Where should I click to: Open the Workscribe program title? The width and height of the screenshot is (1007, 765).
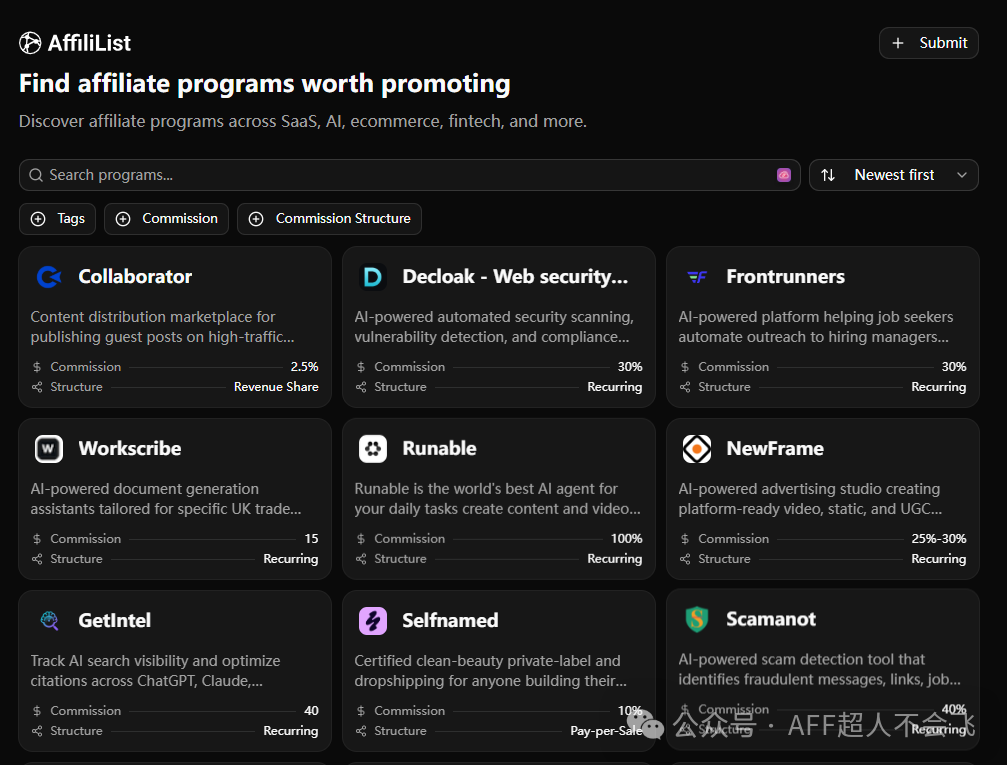coord(130,449)
